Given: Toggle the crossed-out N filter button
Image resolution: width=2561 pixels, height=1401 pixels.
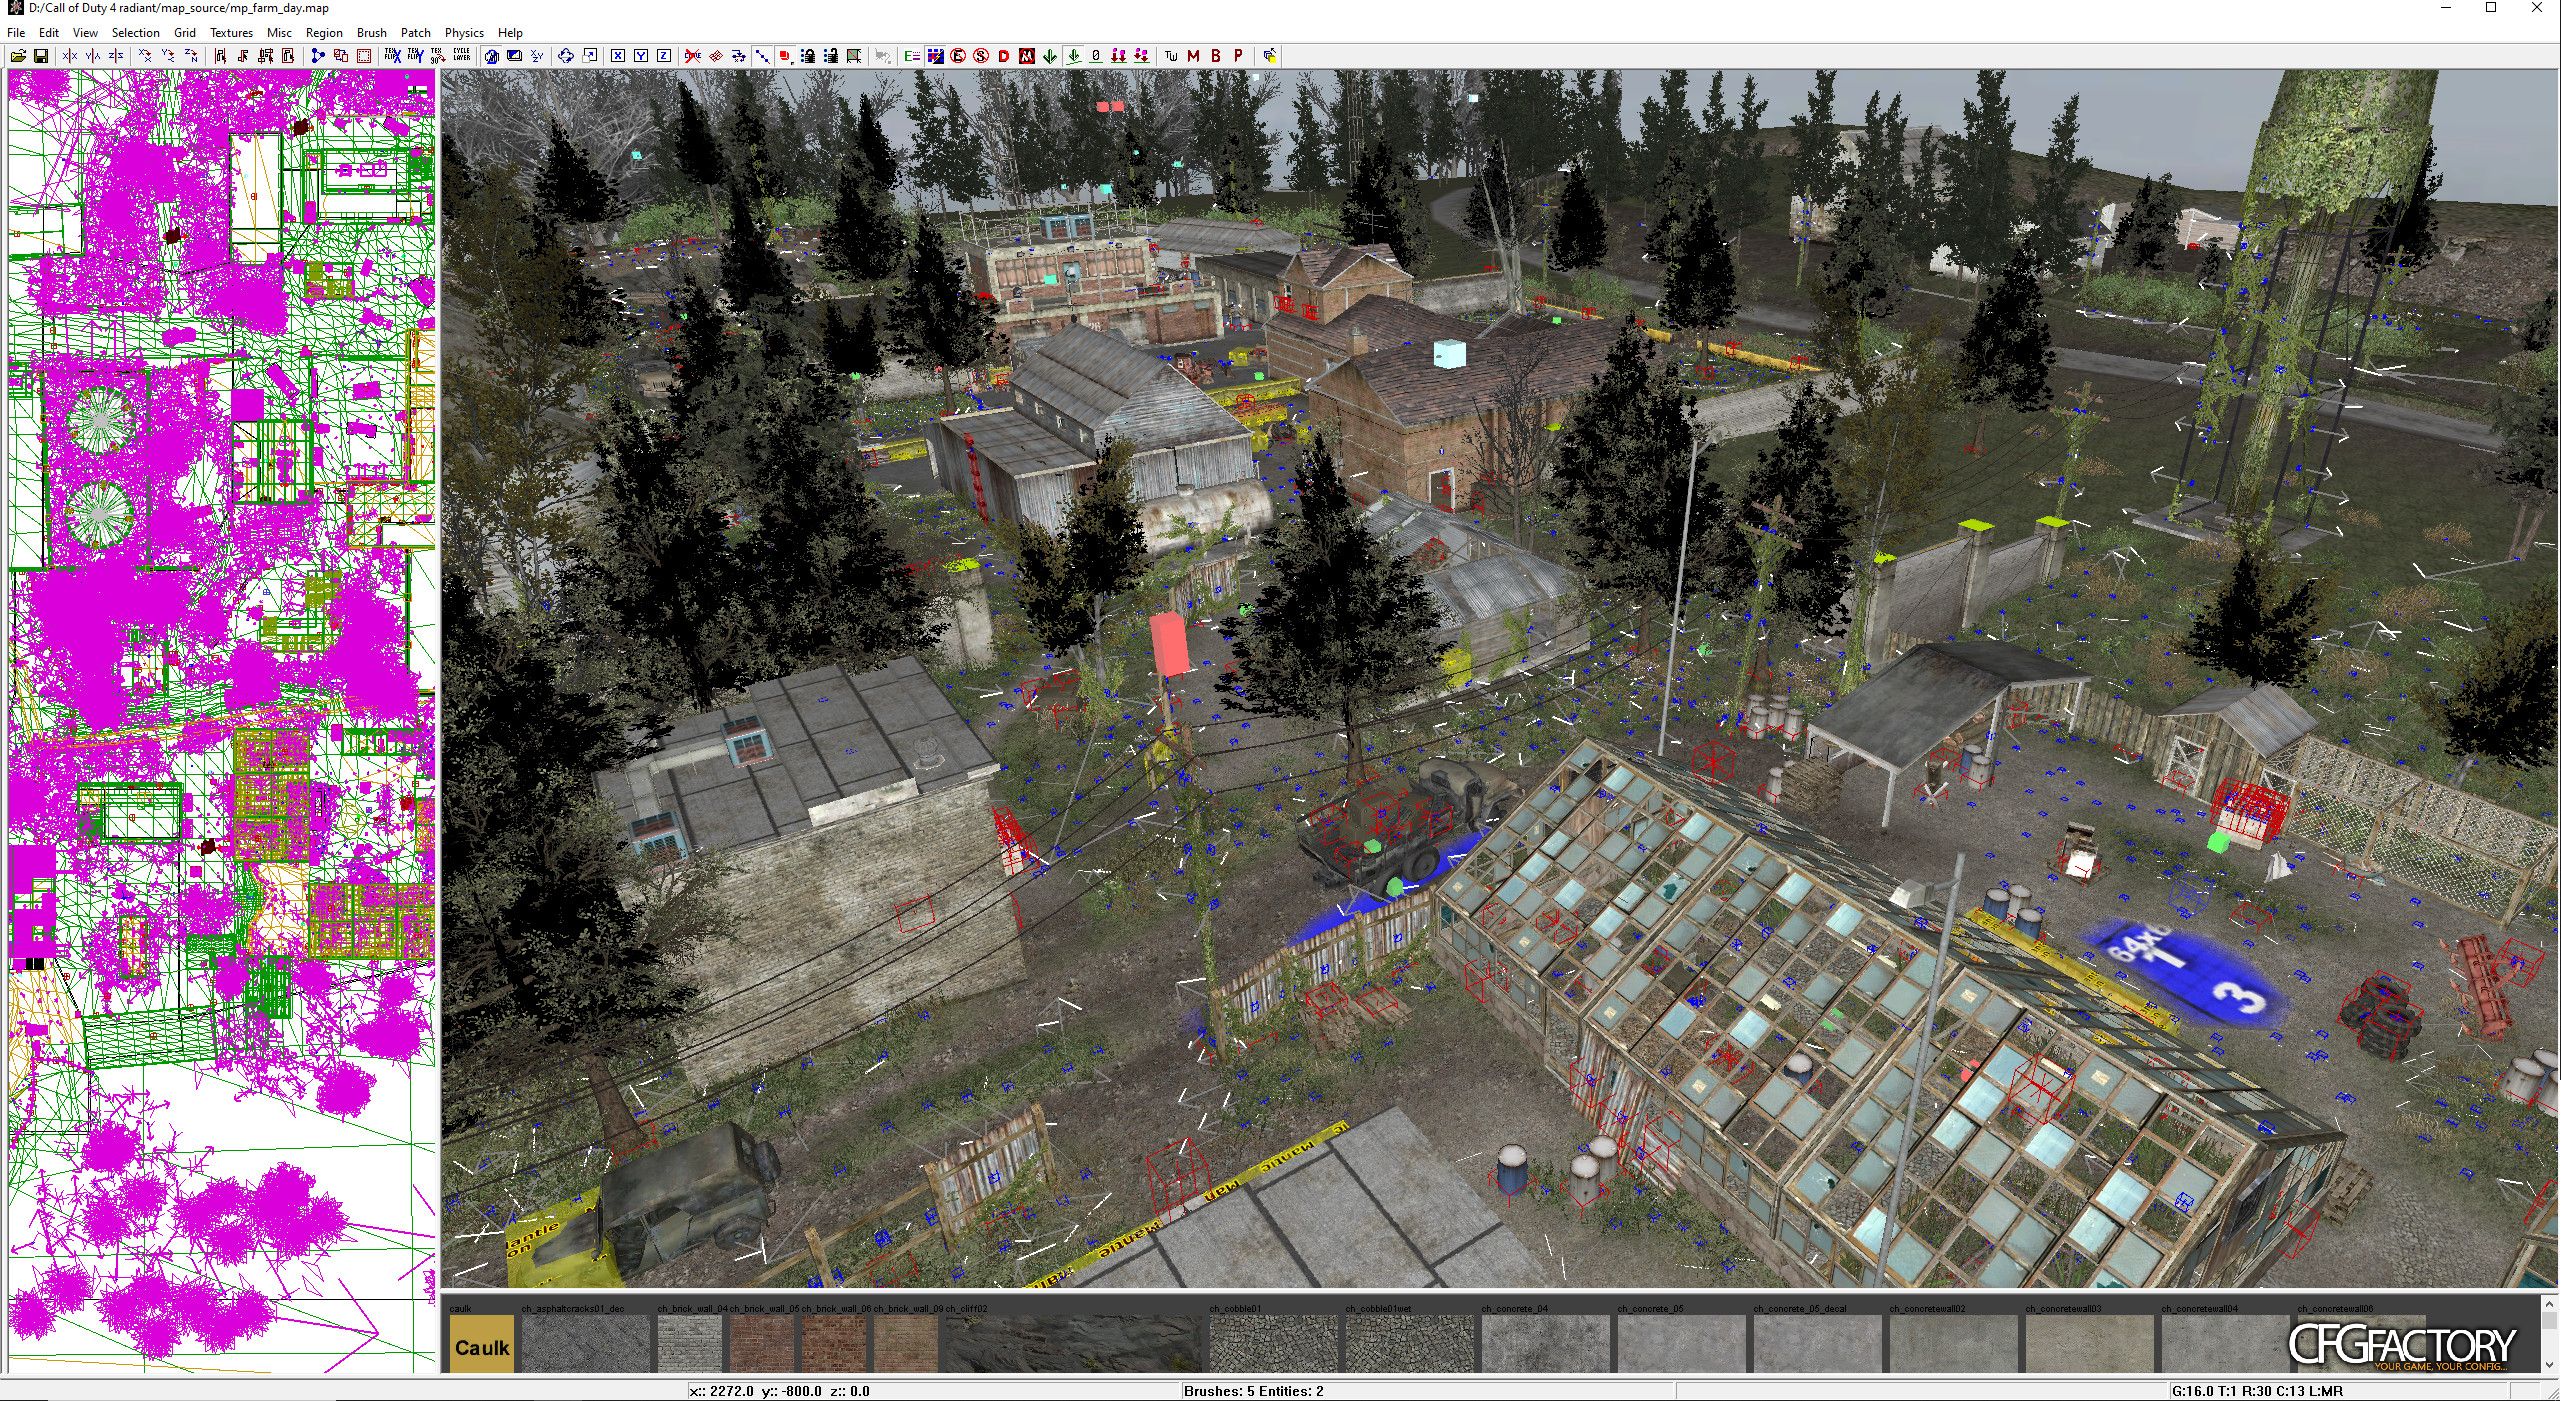Looking at the screenshot, I should 1027,56.
